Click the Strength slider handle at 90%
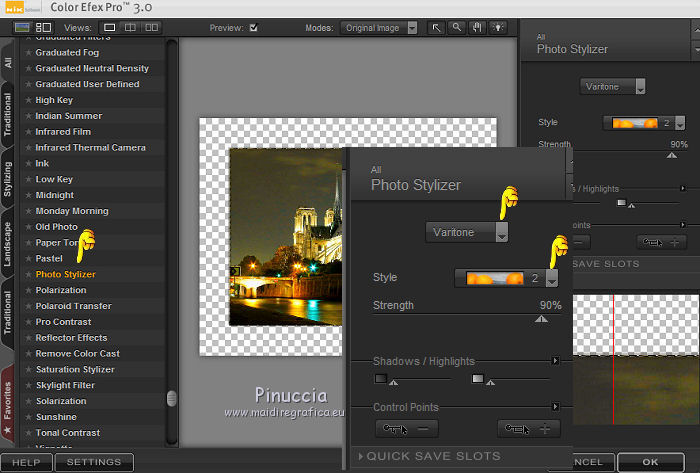Screen dimensions: 700x473 click(x=541, y=319)
